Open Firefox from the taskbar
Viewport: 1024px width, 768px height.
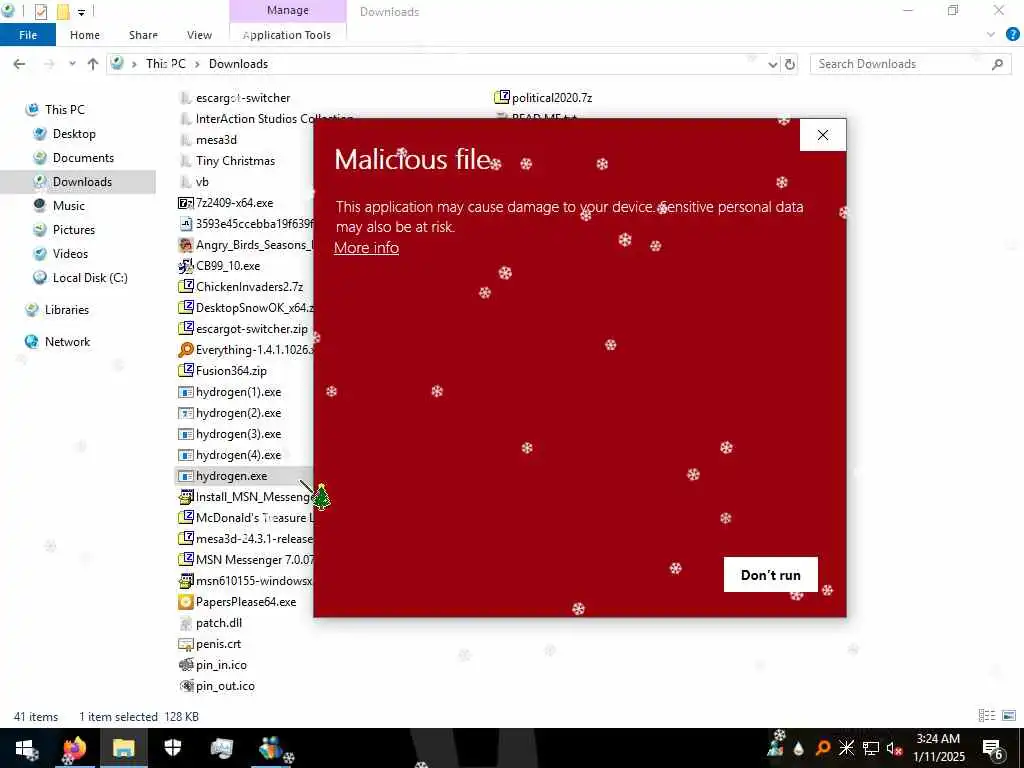pos(74,748)
